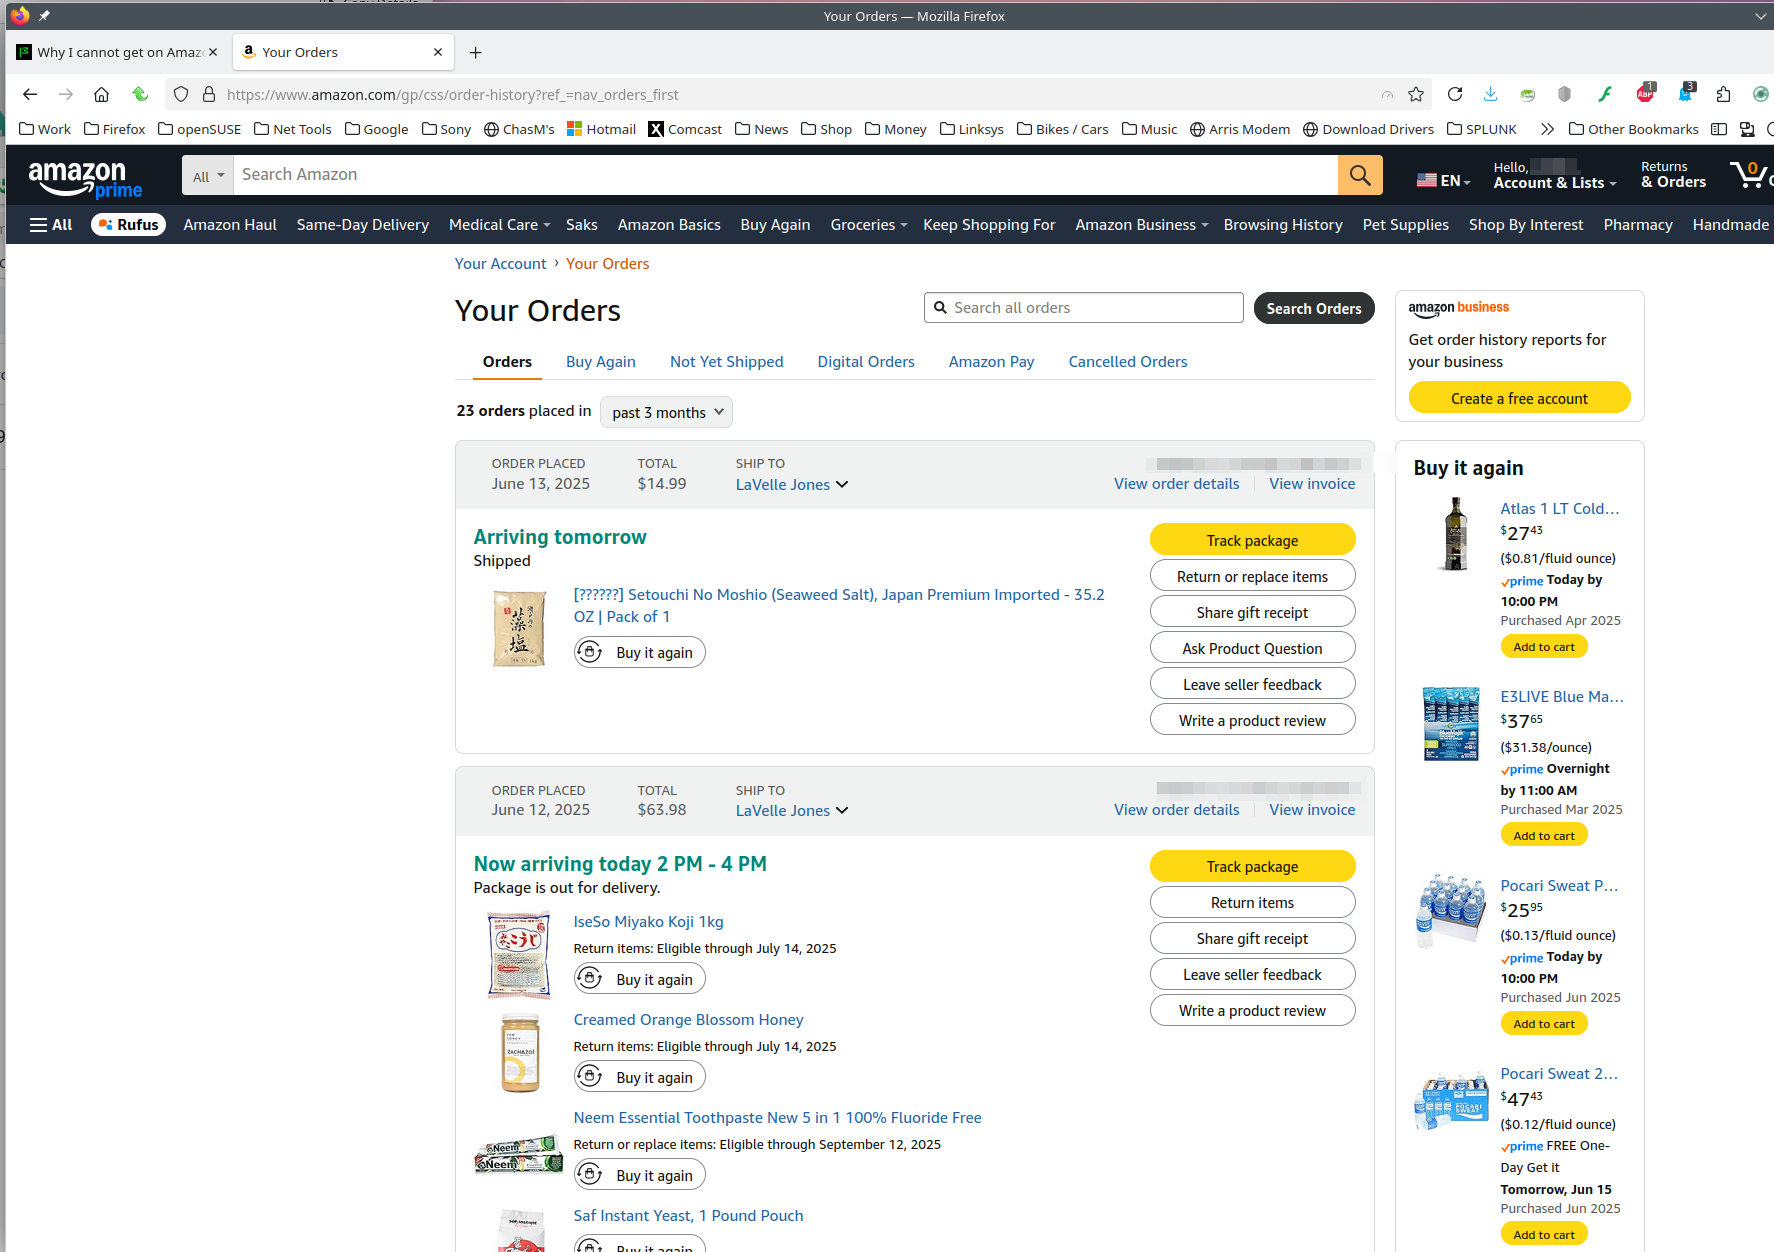1774x1252 pixels.
Task: Click the reload page icon
Action: (x=1455, y=94)
